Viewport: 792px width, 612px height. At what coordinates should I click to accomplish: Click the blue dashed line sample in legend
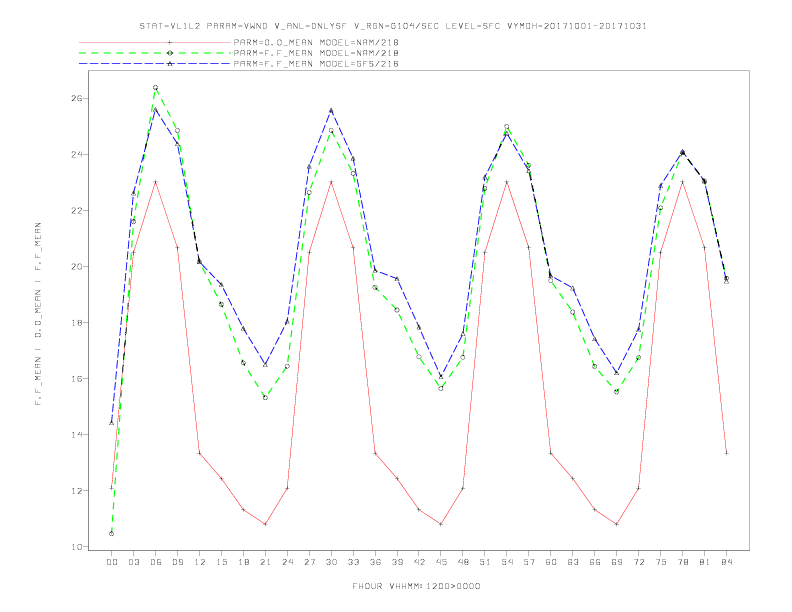point(155,64)
